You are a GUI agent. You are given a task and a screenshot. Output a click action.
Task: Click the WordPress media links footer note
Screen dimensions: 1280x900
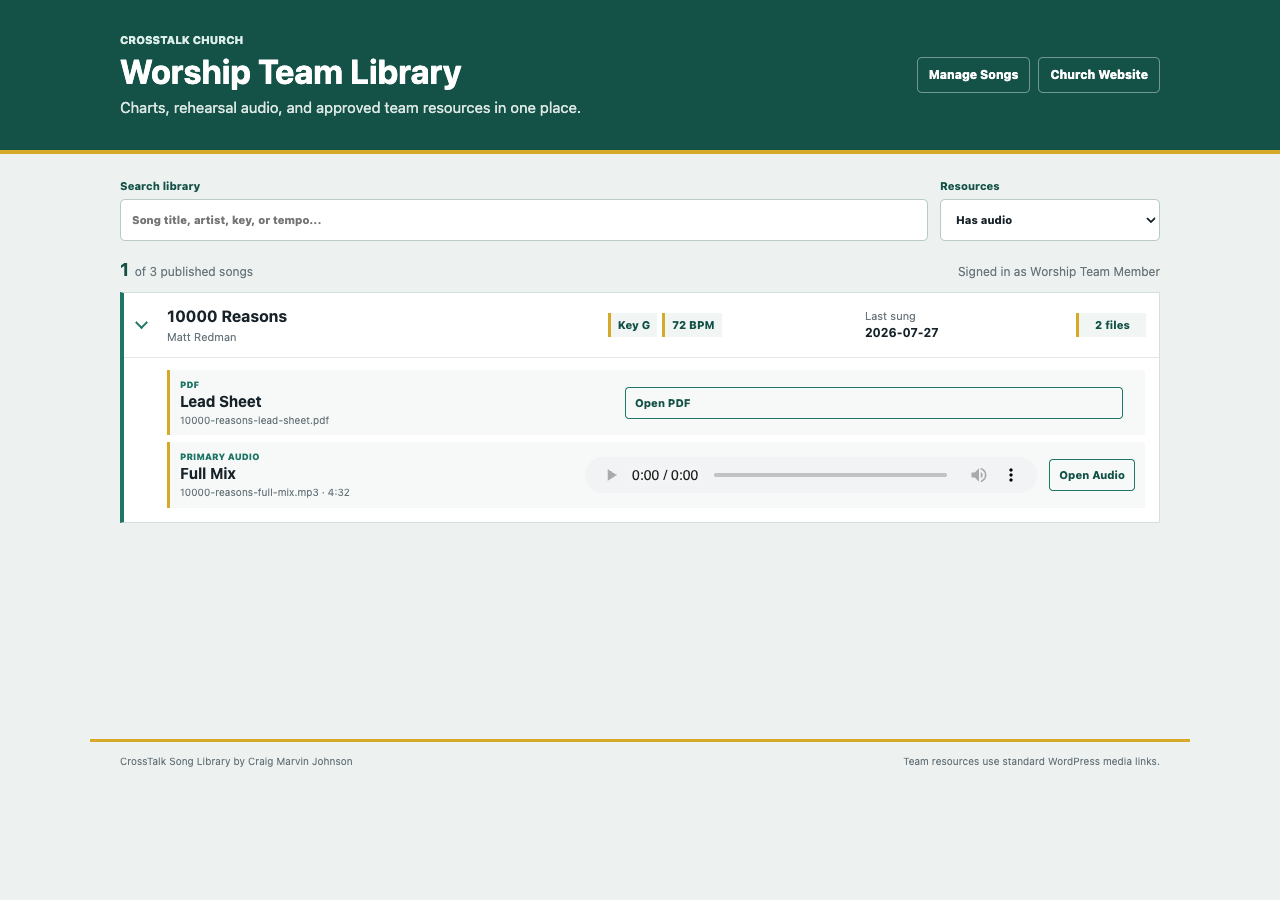pos(1031,761)
